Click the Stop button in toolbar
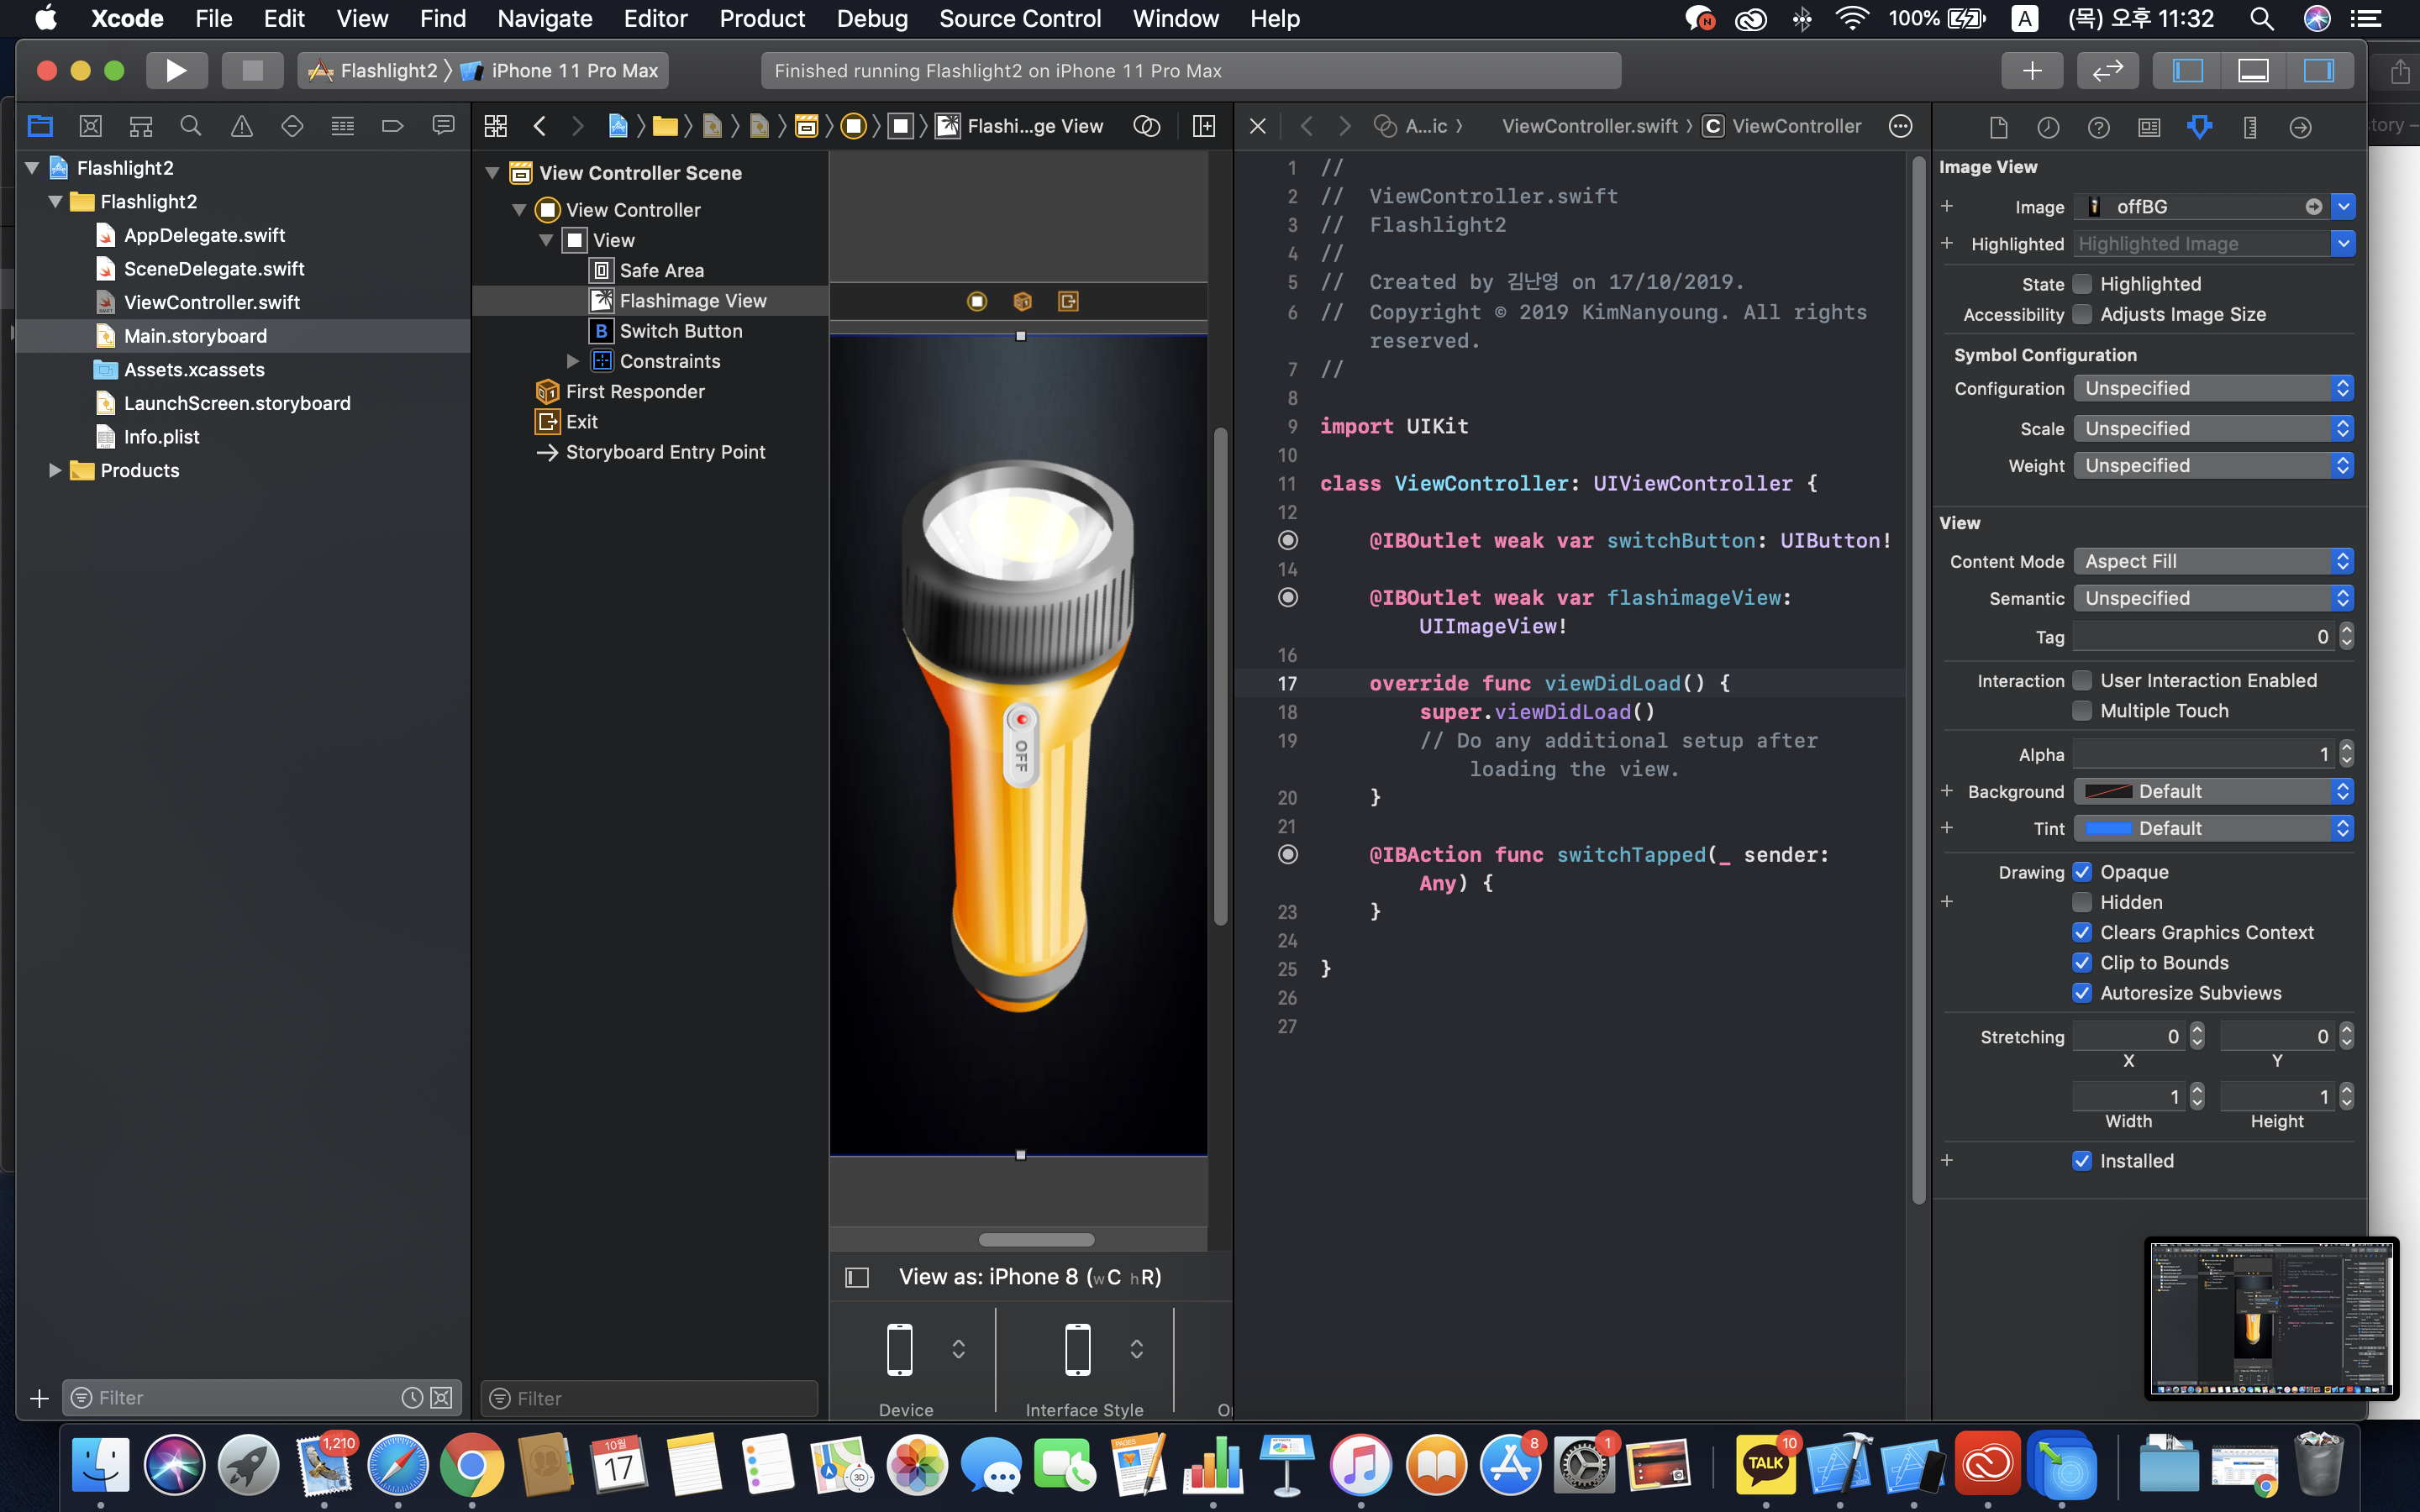The width and height of the screenshot is (2420, 1512). (252, 70)
